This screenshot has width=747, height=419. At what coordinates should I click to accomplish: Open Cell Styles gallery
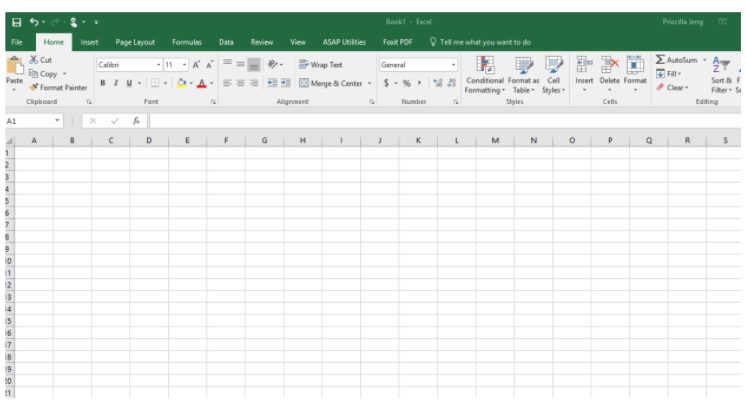(554, 75)
